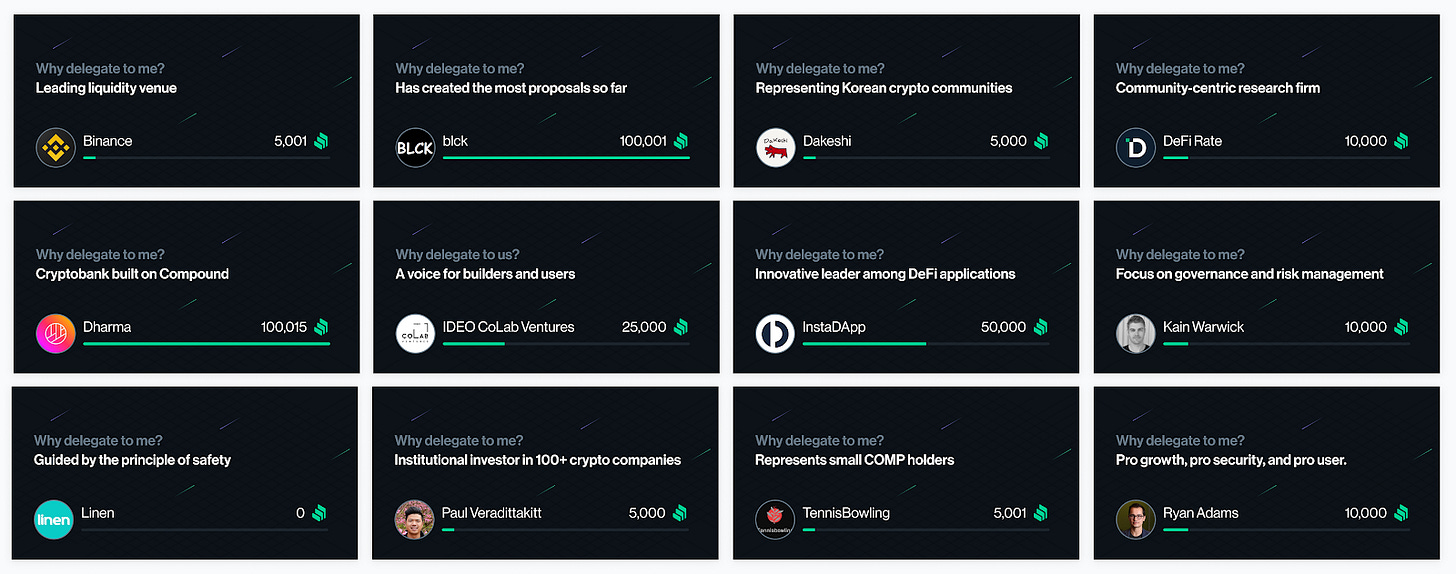Click Kain Warwick's profile photo
The image size is (1456, 574).
click(x=1135, y=334)
